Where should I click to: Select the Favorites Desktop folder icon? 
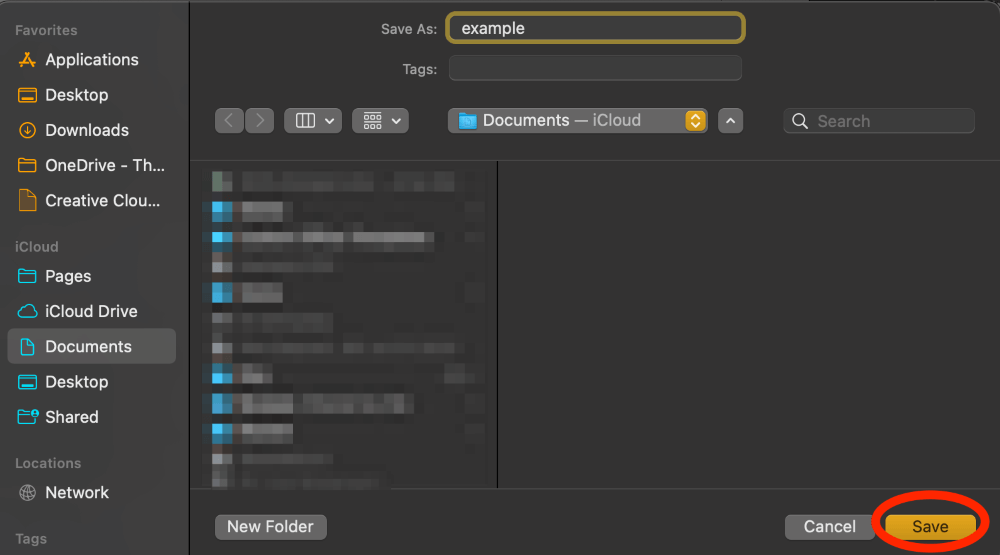[x=27, y=95]
